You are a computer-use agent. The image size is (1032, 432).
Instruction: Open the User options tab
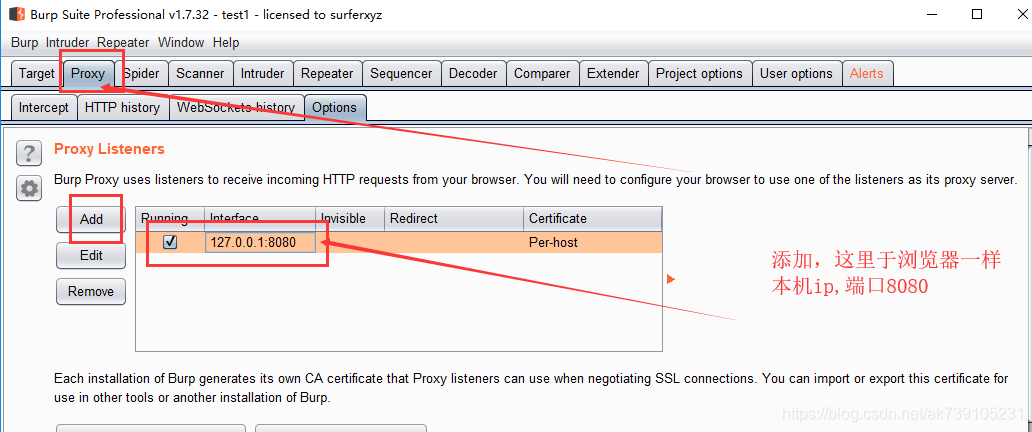pyautogui.click(x=796, y=73)
